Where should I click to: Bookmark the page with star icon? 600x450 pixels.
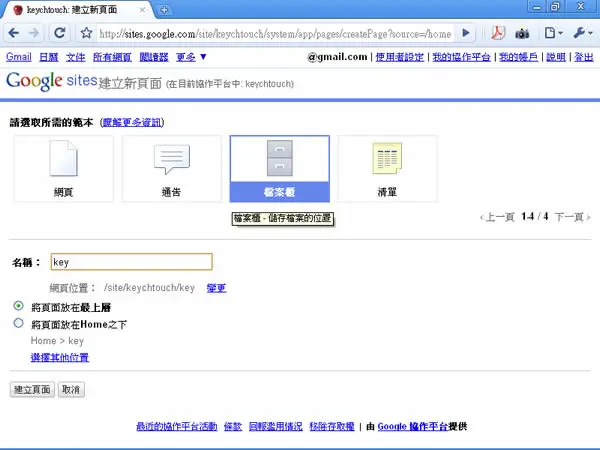pyautogui.click(x=86, y=33)
